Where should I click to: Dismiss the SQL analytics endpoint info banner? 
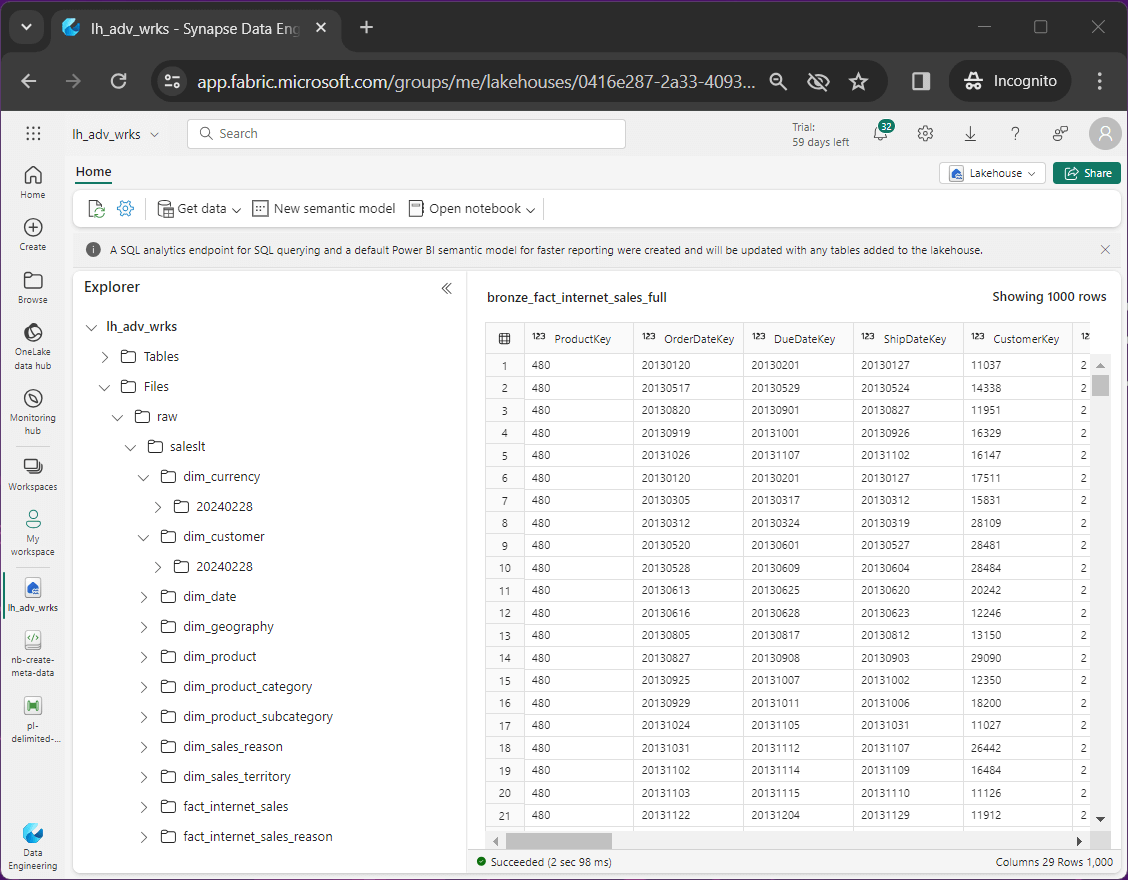1105,250
